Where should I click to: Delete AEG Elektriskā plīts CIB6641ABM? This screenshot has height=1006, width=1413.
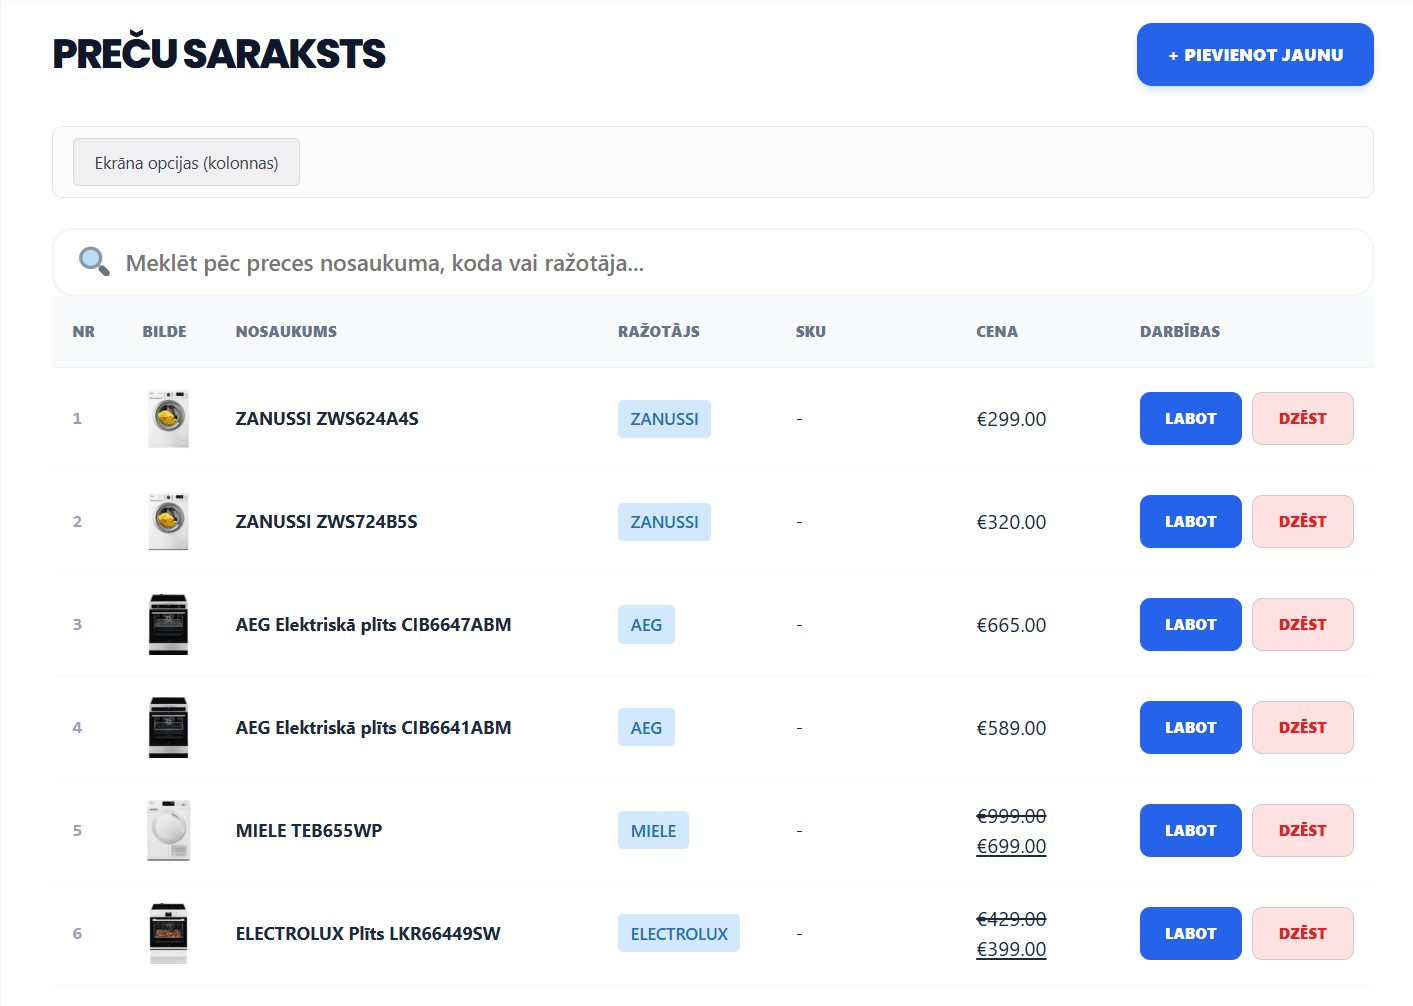click(x=1302, y=727)
